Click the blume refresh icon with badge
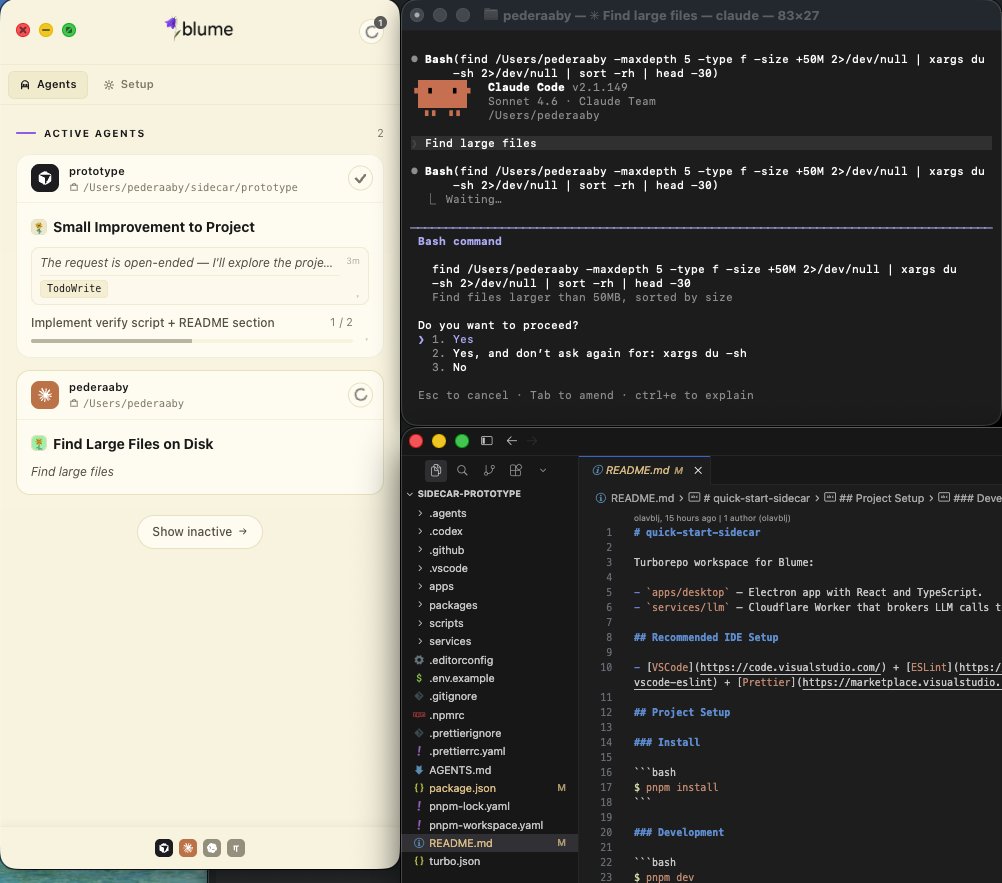1002x883 pixels. tap(373, 29)
